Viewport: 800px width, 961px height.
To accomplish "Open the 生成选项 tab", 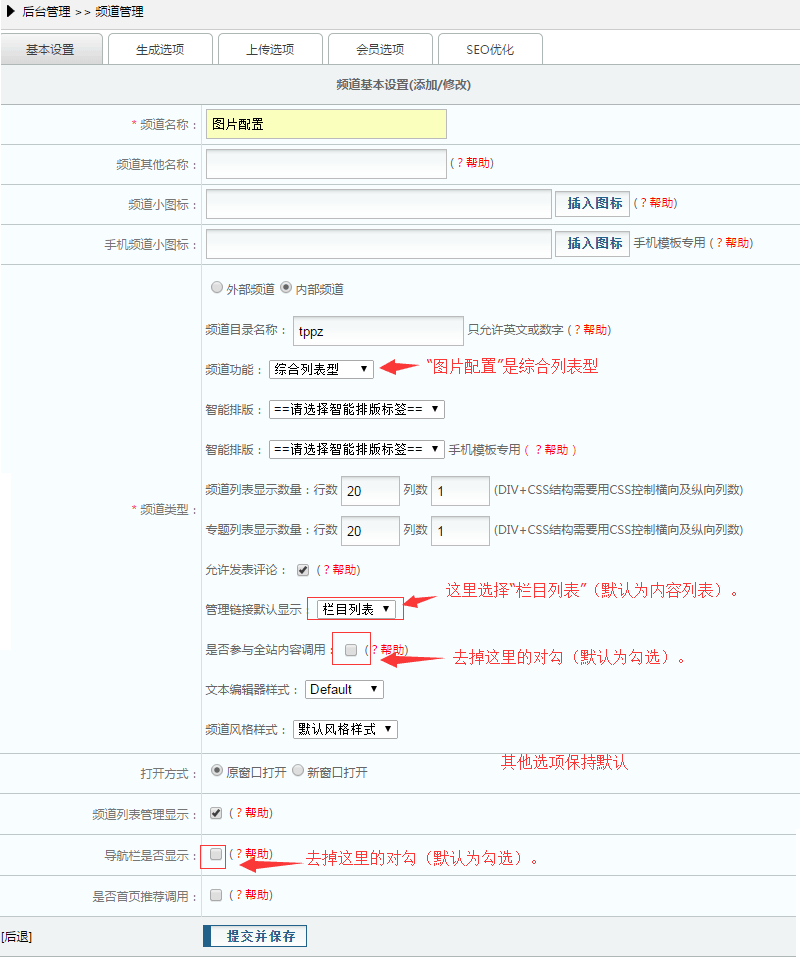I will [x=160, y=49].
